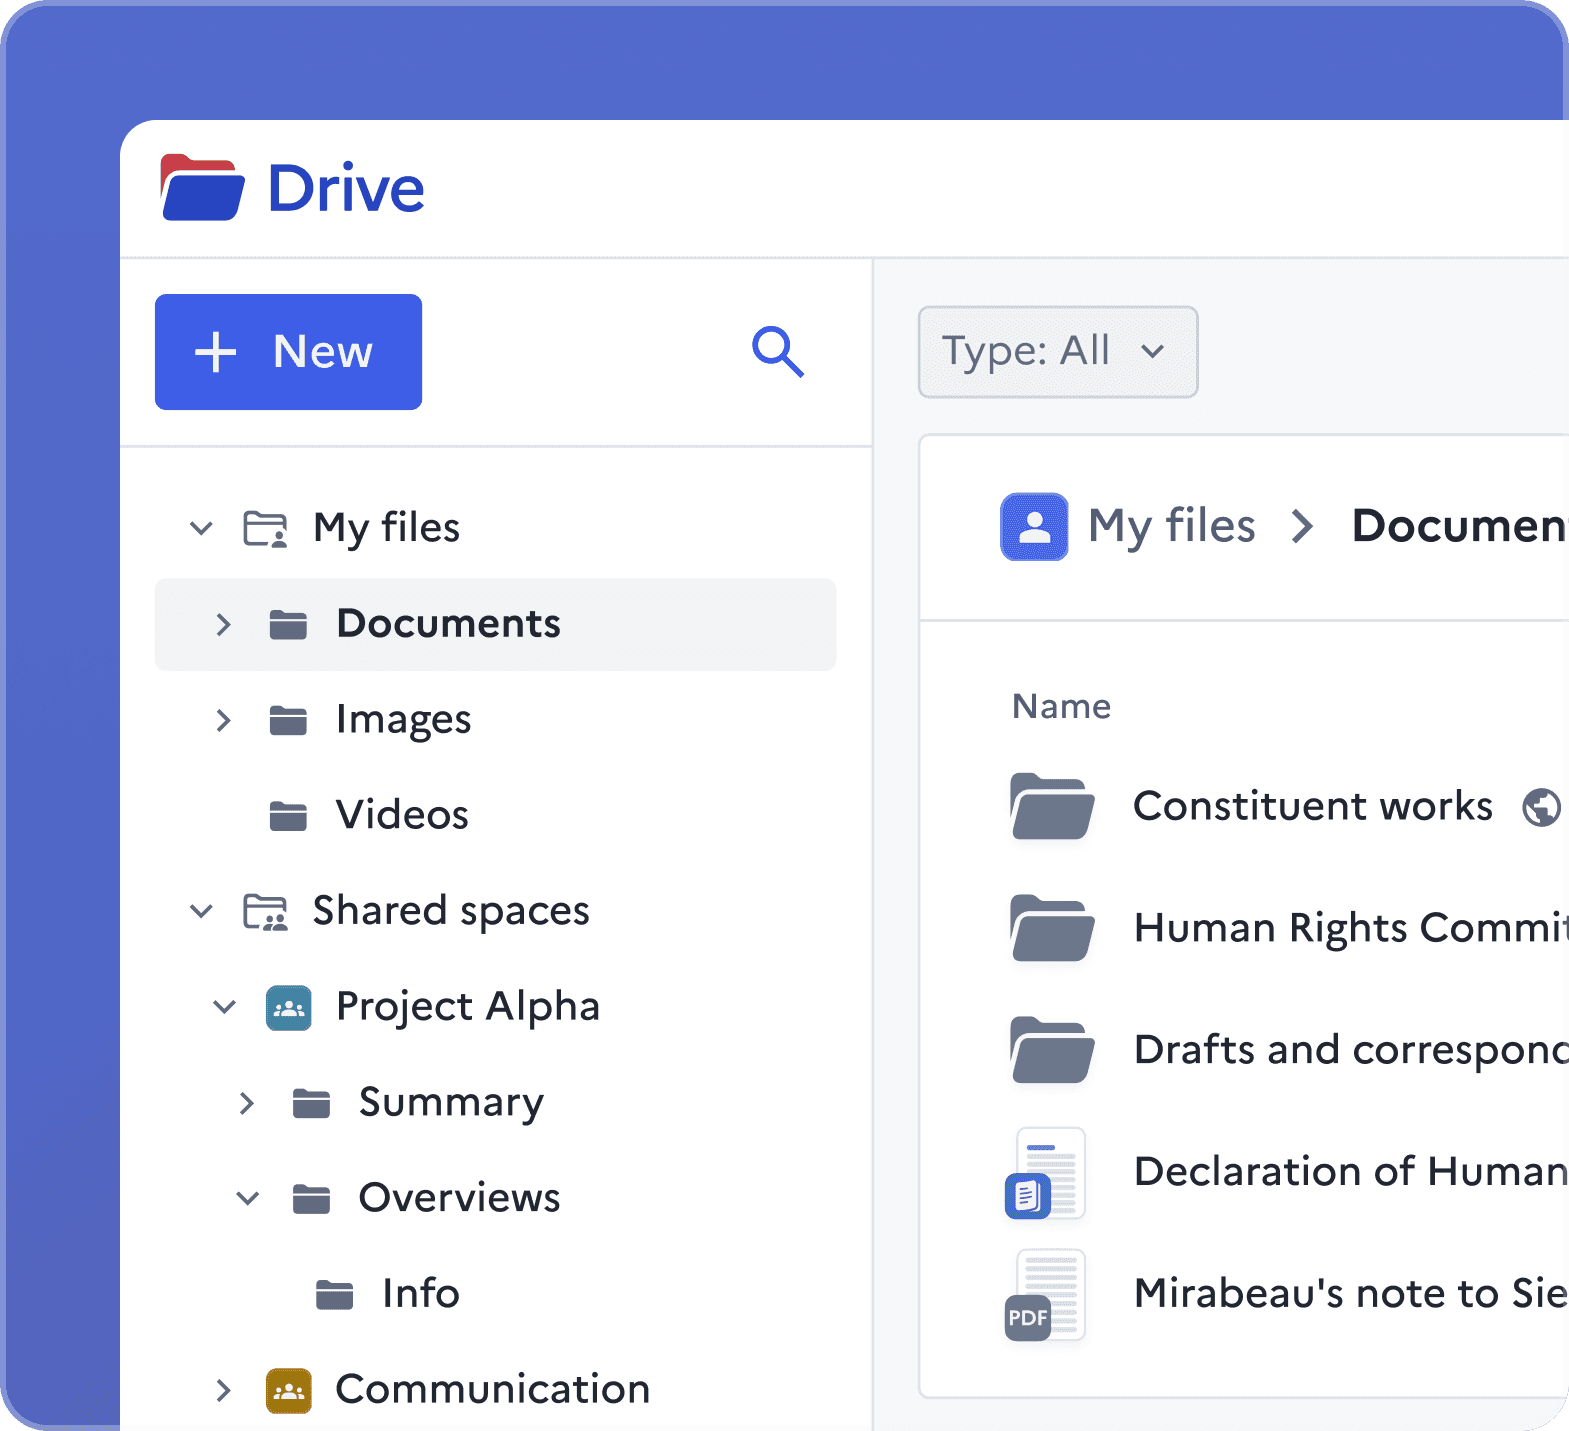The image size is (1569, 1431).
Task: Click the New button
Action: pyautogui.click(x=288, y=352)
